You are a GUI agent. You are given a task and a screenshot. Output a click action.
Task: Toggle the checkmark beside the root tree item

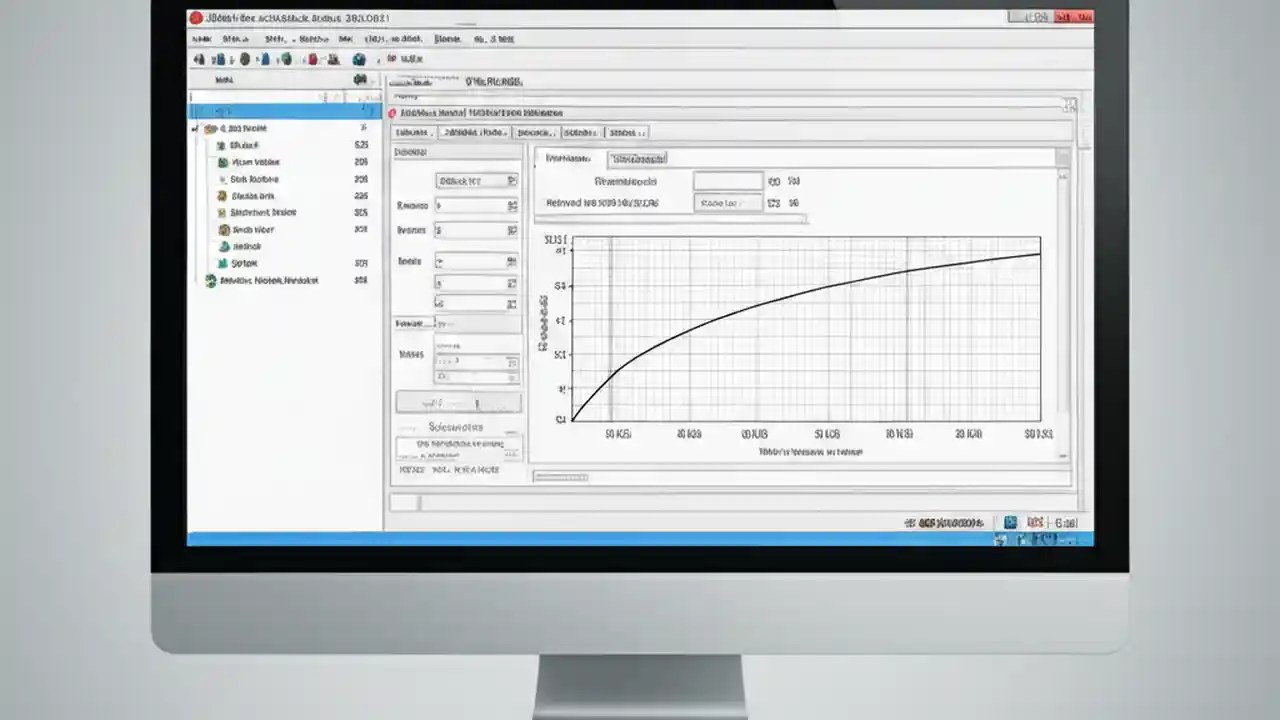coord(195,129)
